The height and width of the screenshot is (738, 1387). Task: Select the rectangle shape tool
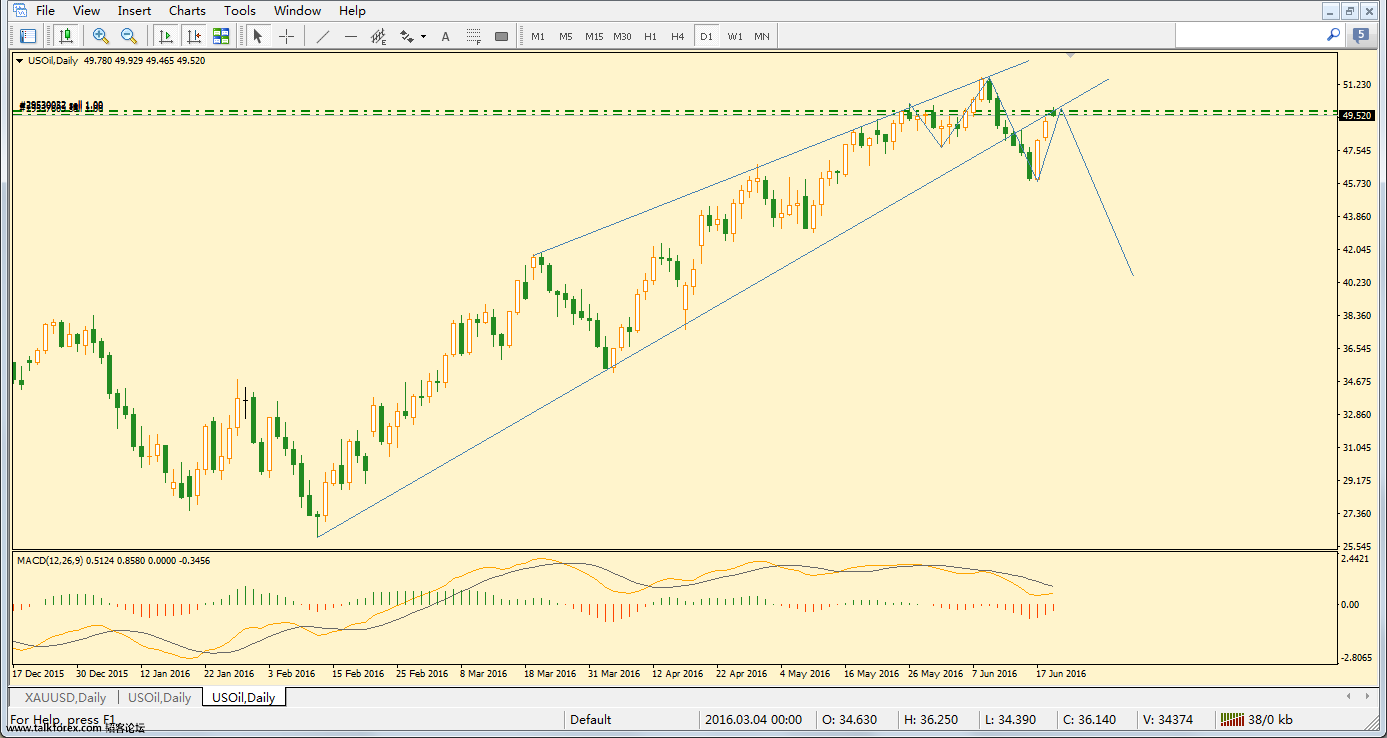[x=502, y=36]
